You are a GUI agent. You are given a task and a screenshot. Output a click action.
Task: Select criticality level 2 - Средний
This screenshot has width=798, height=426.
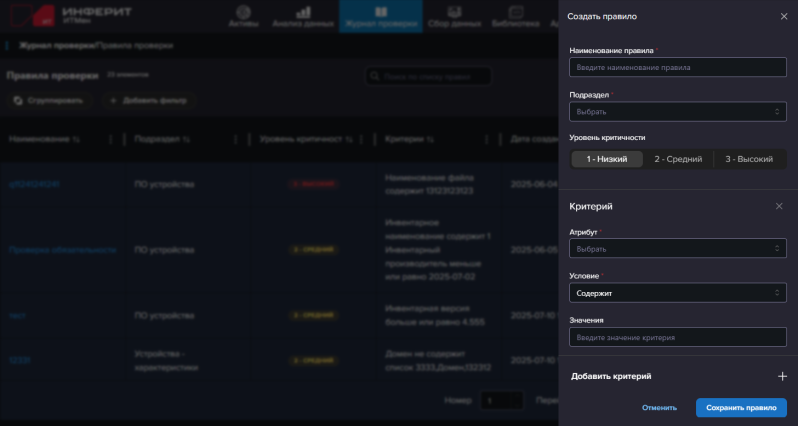pyautogui.click(x=677, y=159)
